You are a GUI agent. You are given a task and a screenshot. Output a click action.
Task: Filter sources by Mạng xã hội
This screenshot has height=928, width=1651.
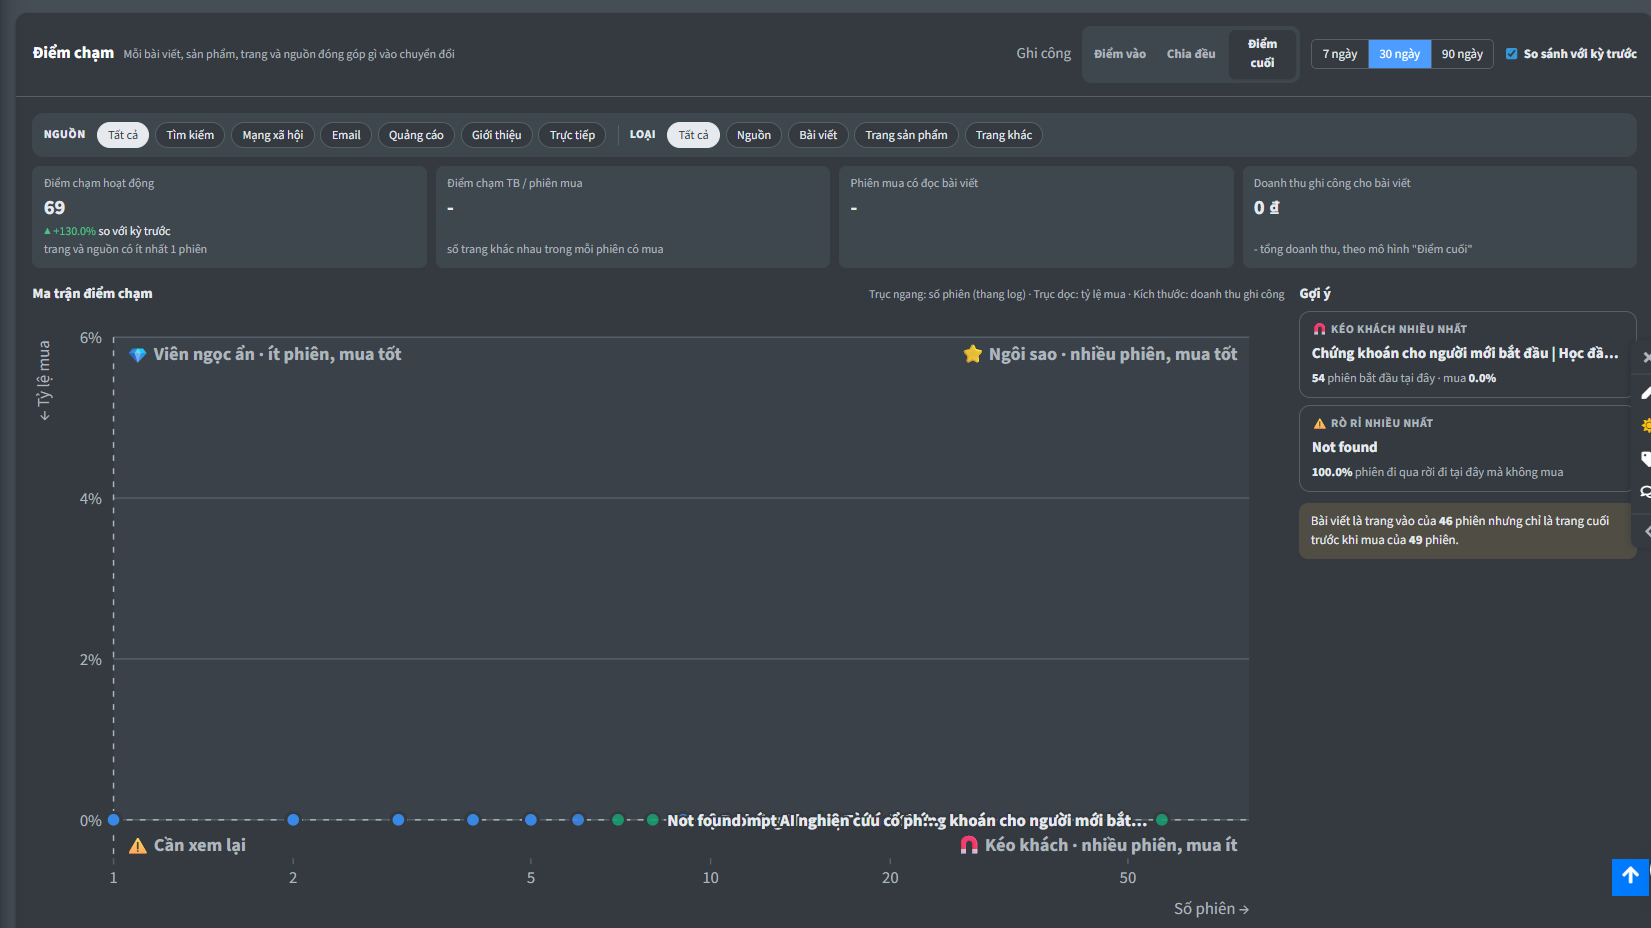tap(273, 135)
